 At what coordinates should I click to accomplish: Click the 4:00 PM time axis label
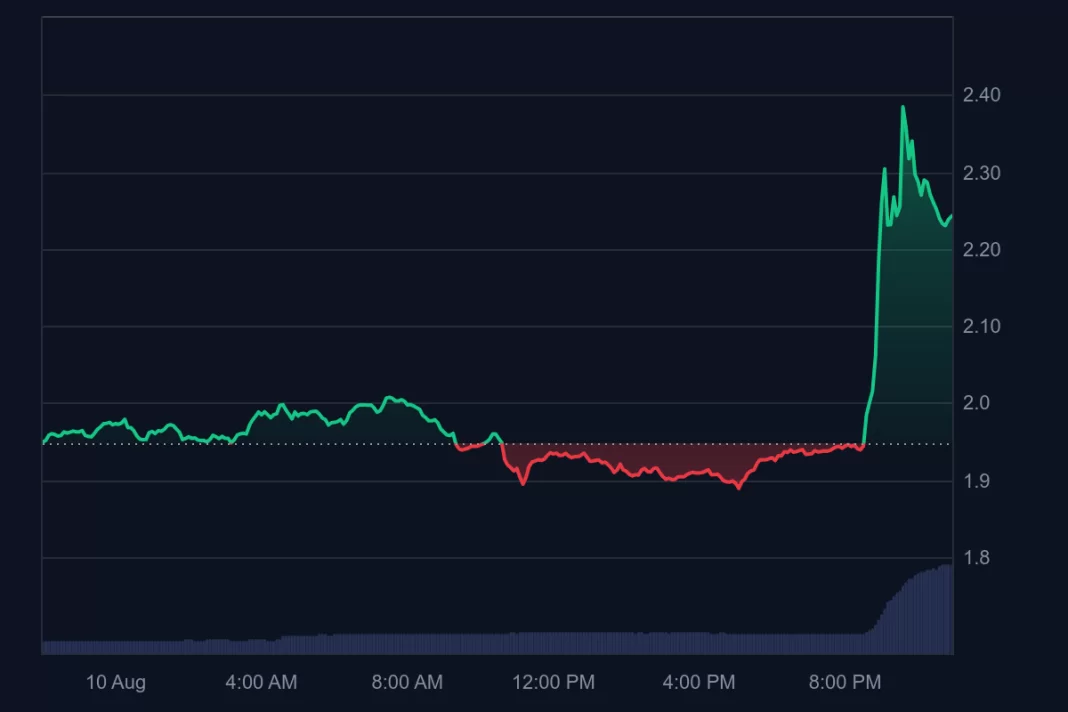point(699,683)
